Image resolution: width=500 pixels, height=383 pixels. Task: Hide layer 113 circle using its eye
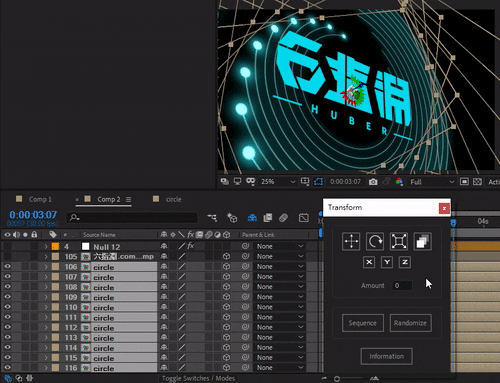click(7, 337)
